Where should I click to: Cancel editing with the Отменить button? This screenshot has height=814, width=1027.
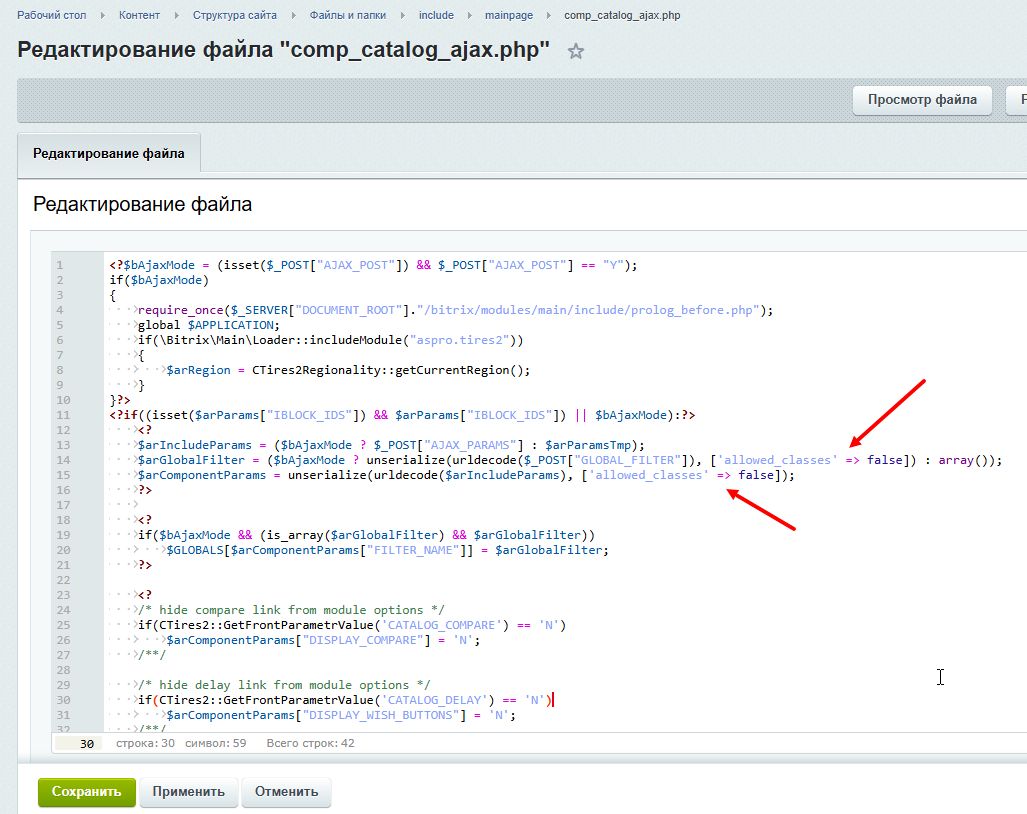tap(286, 791)
